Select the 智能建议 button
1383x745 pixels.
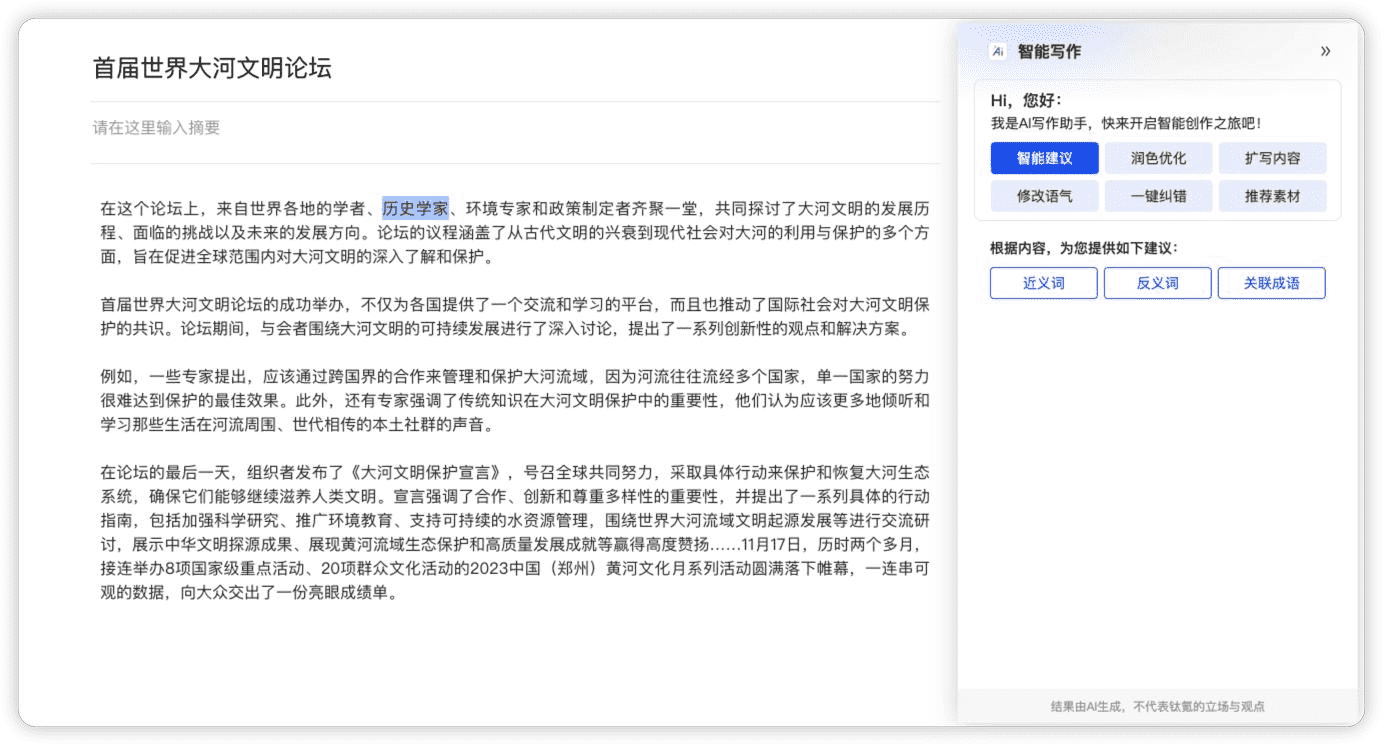(x=1044, y=158)
